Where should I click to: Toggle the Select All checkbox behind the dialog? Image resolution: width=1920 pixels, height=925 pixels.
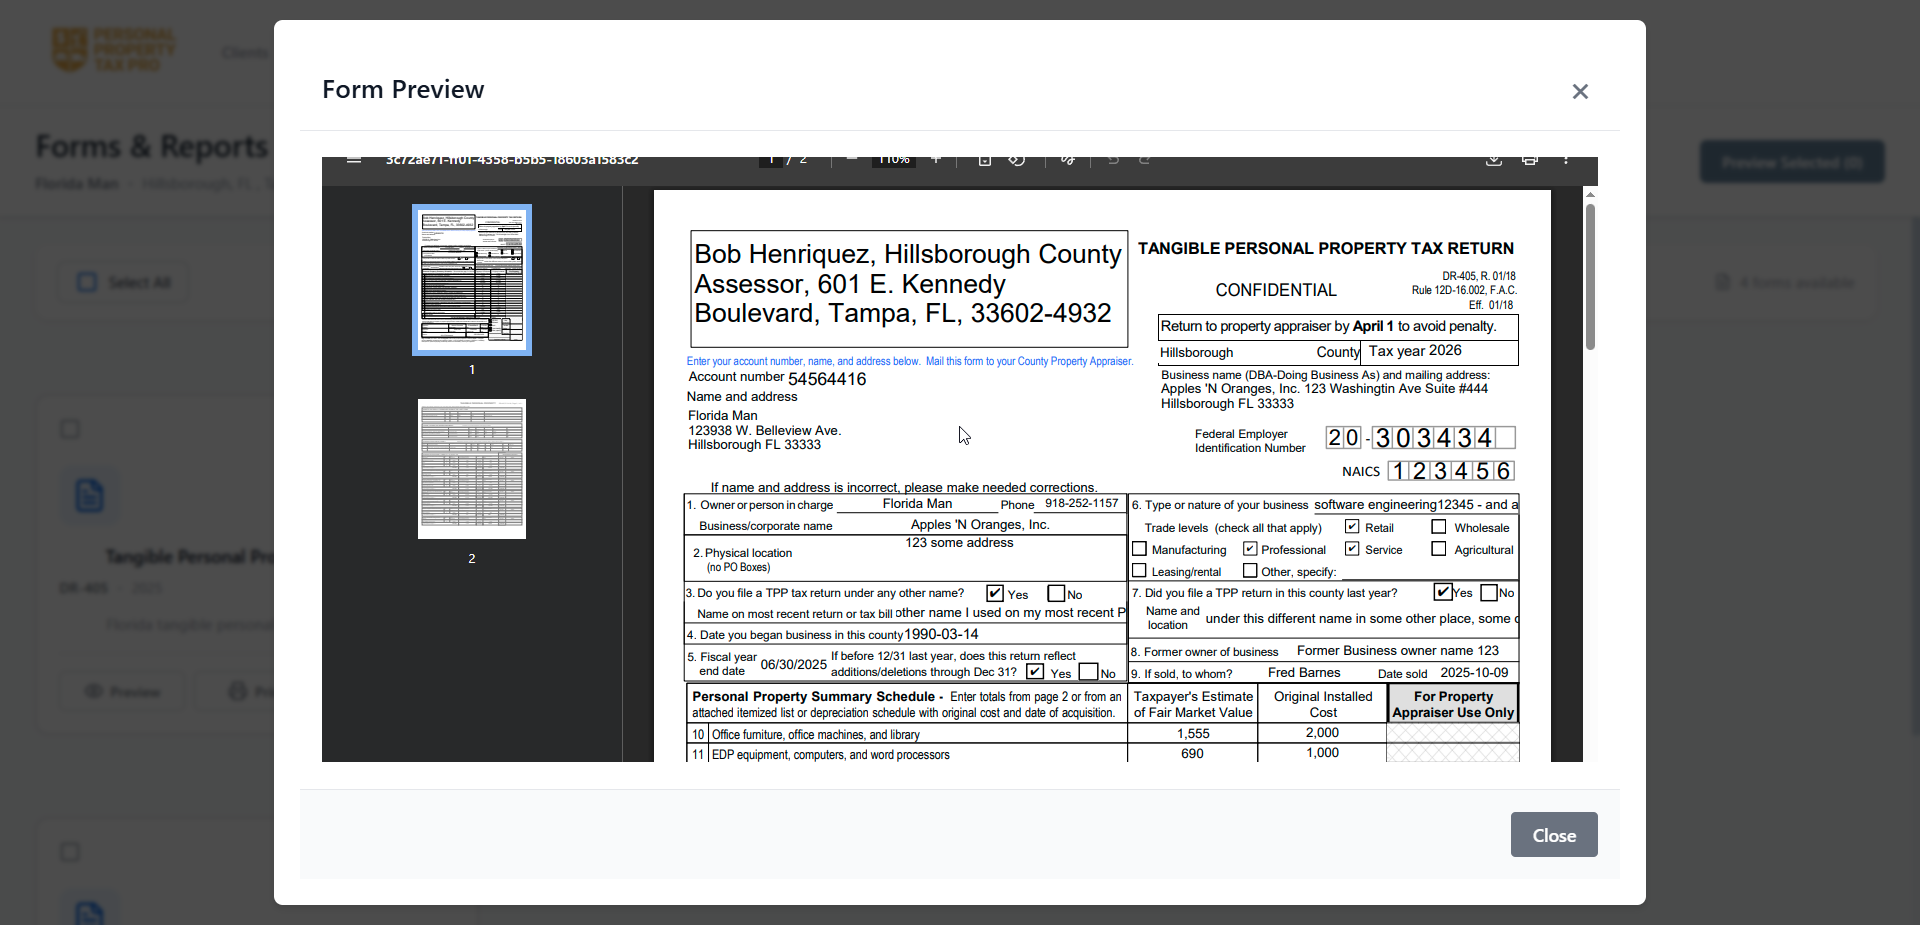[x=87, y=282]
